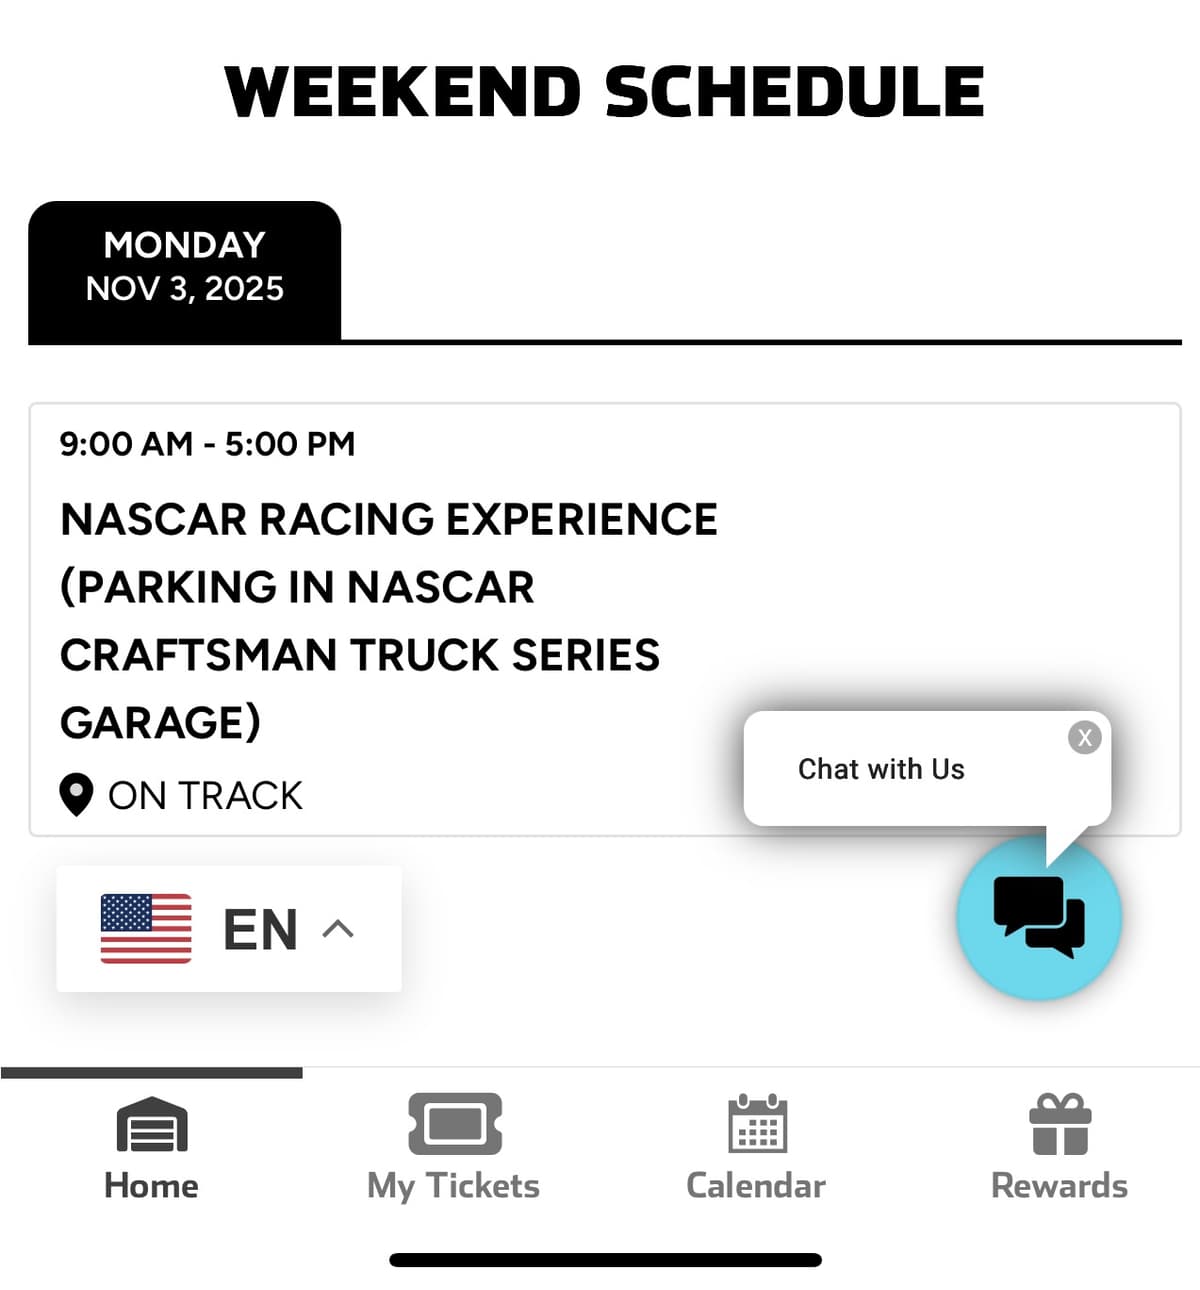Tap the blue chat bubble icon
This screenshot has width=1200, height=1290.
coord(1039,918)
